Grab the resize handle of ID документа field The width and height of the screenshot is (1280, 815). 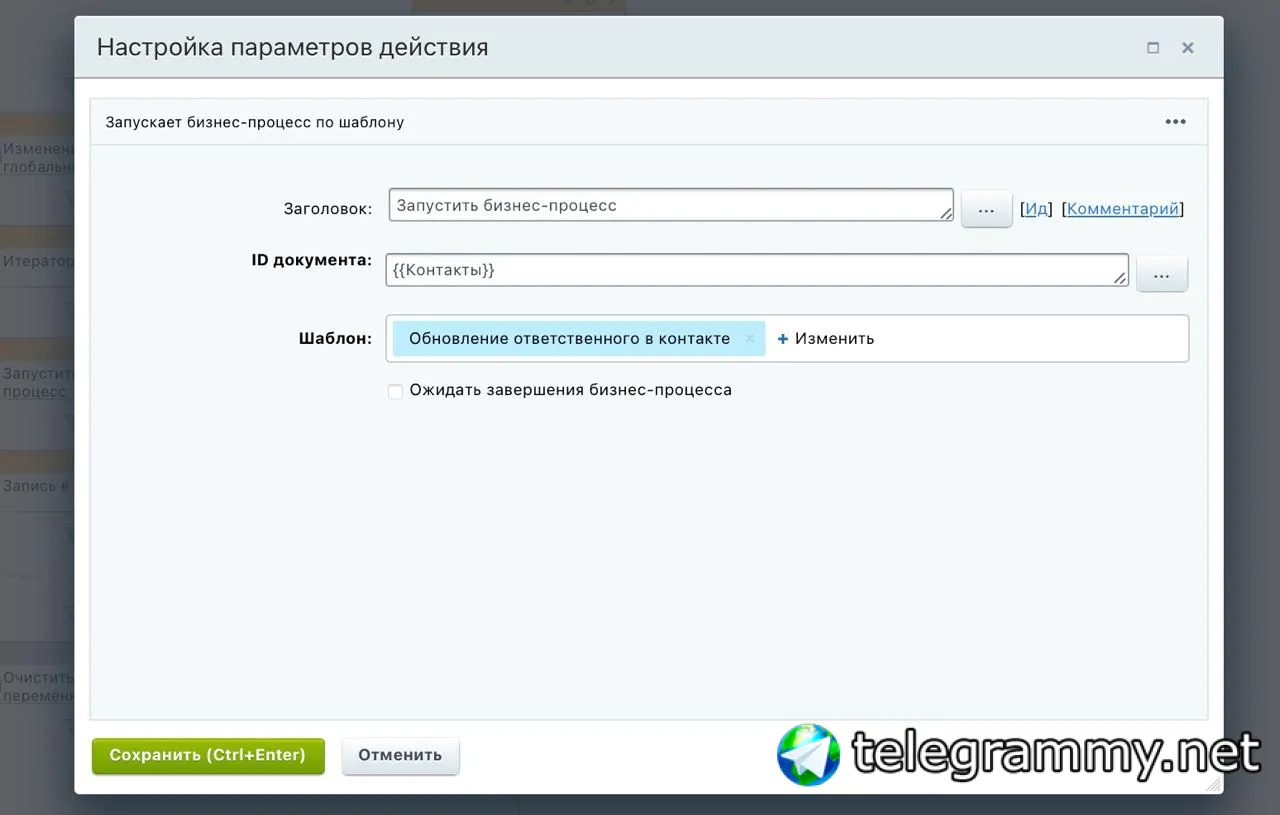(1121, 279)
